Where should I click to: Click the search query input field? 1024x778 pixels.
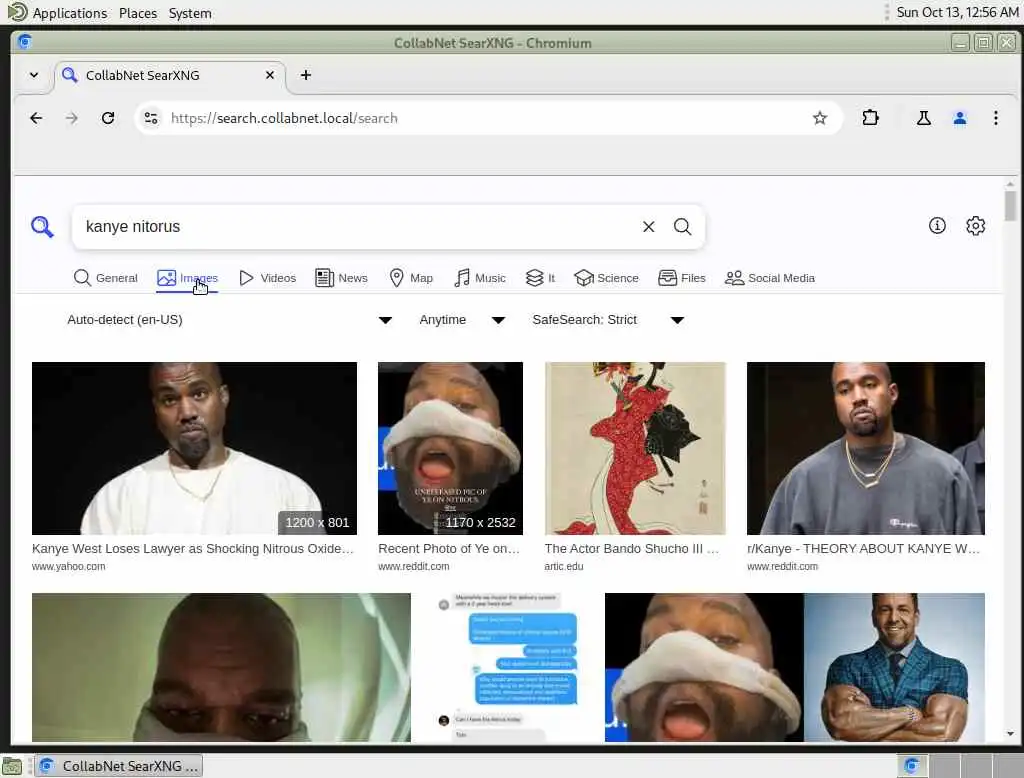(356, 227)
